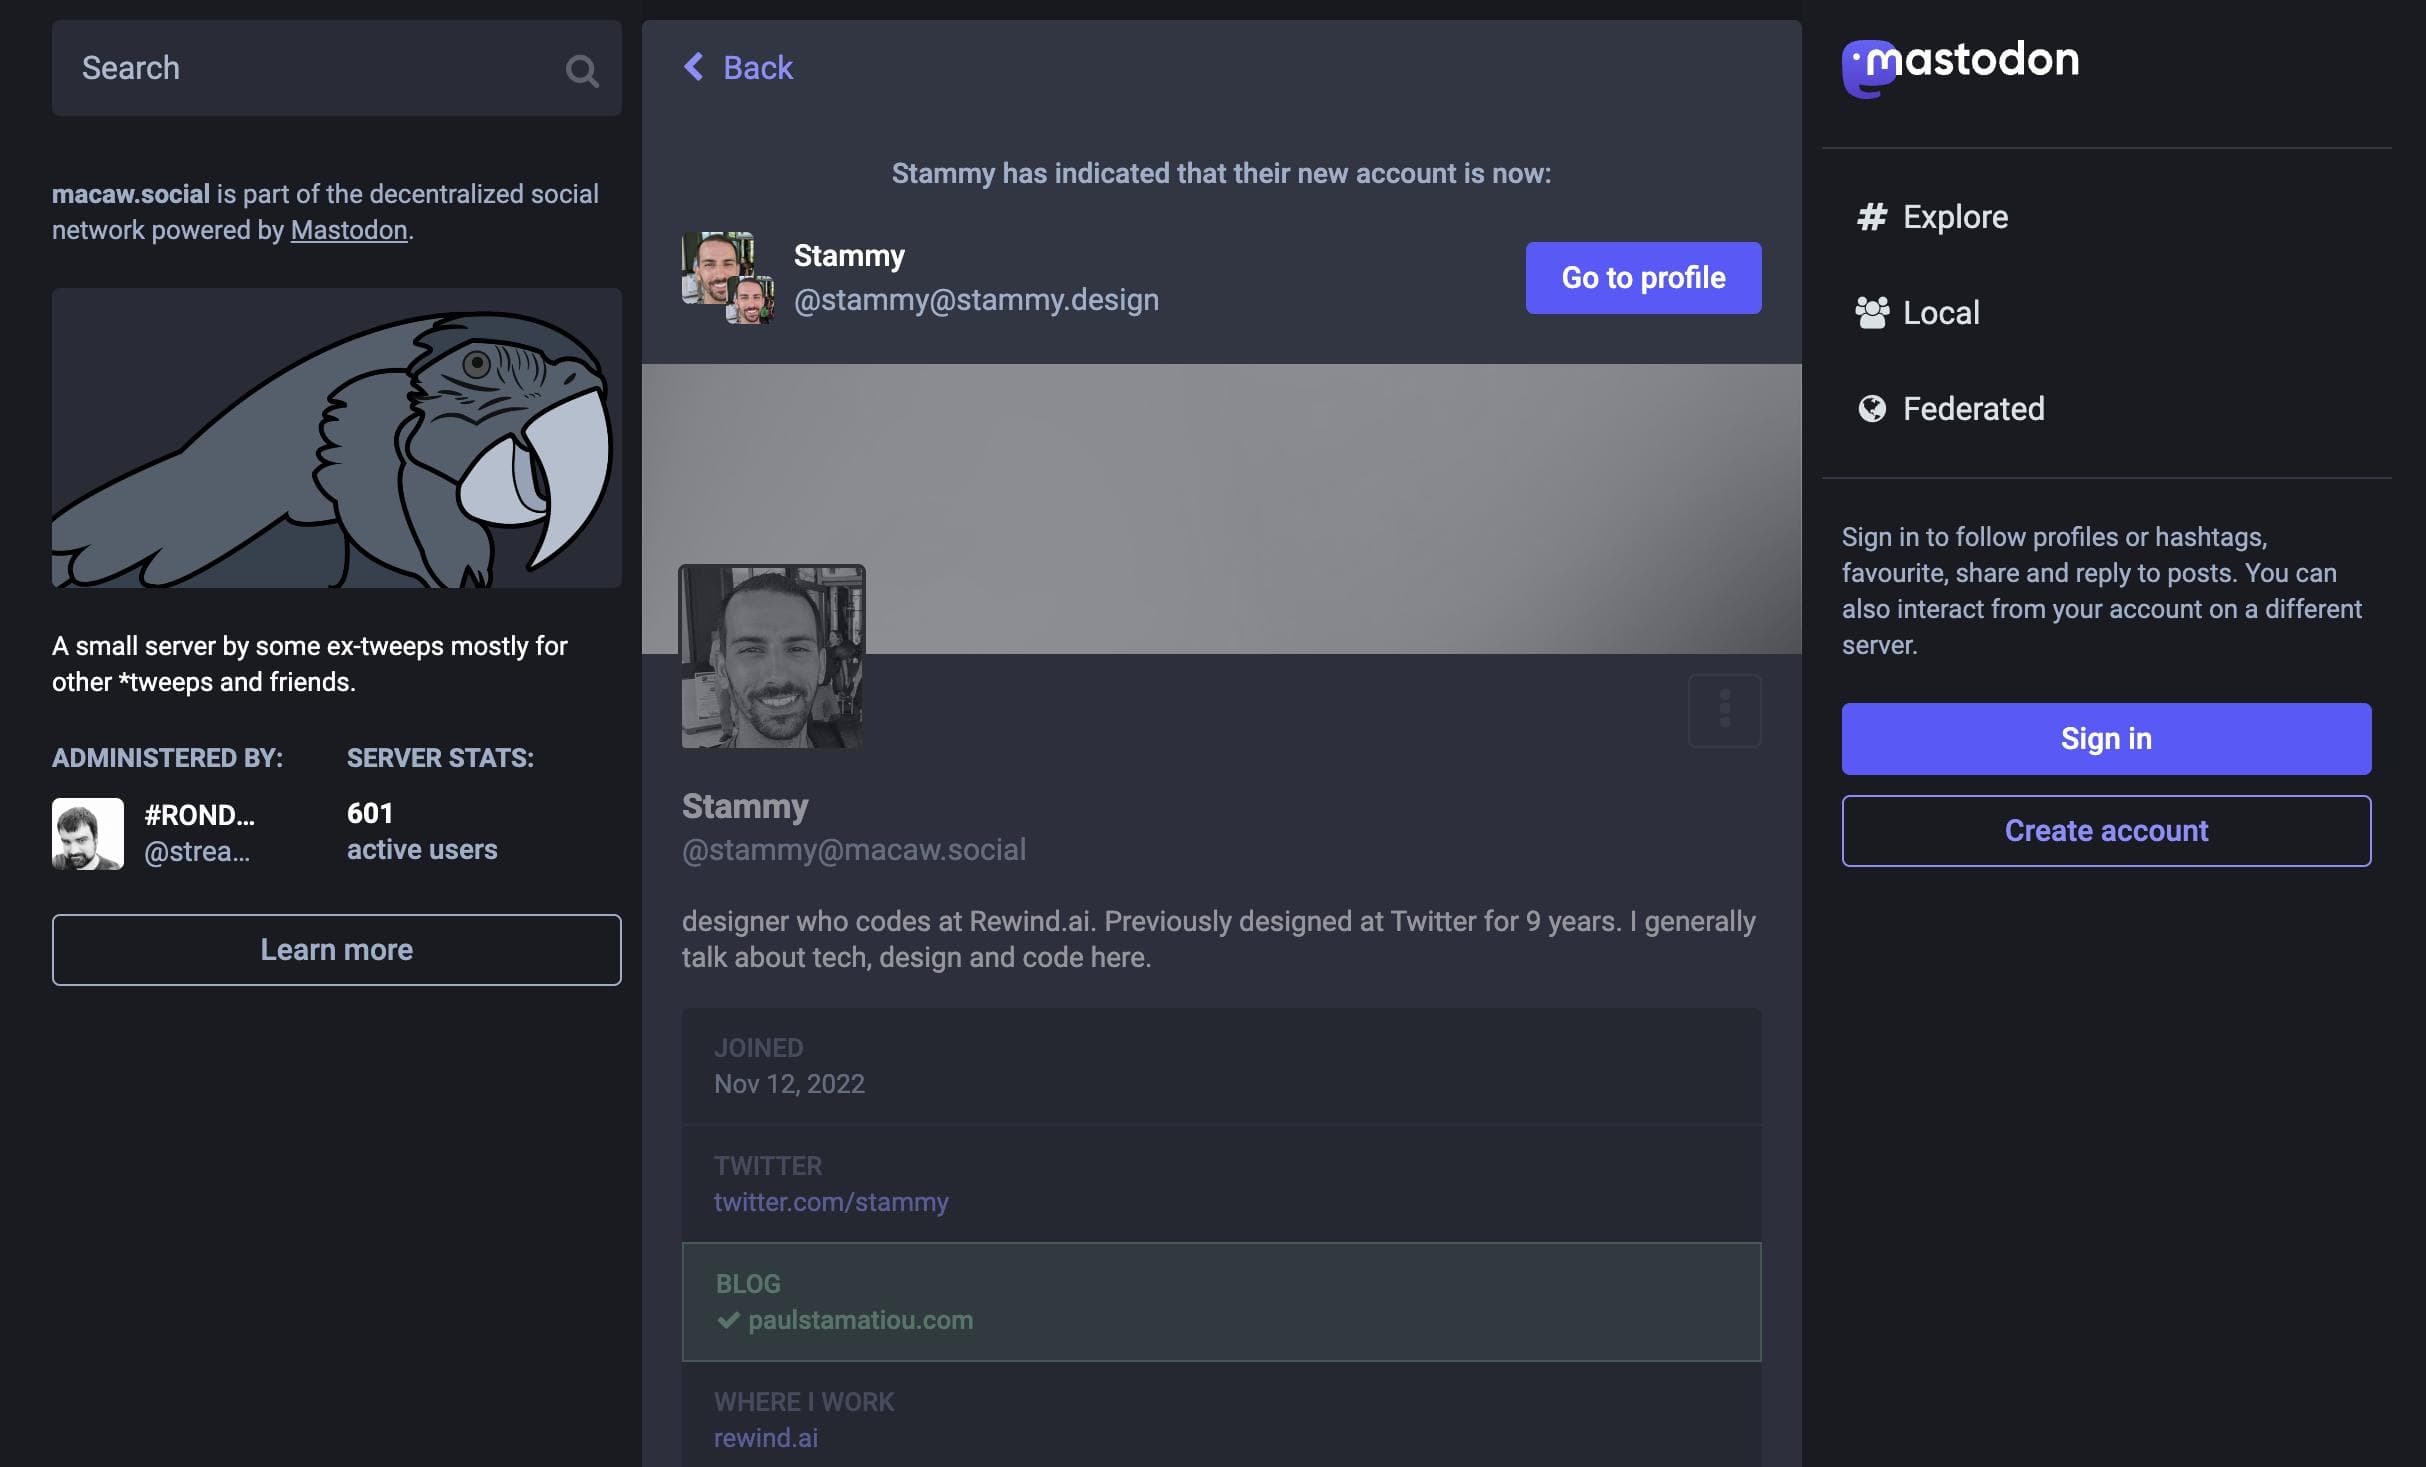Click the Sign in button
The image size is (2426, 1467).
2106,739
